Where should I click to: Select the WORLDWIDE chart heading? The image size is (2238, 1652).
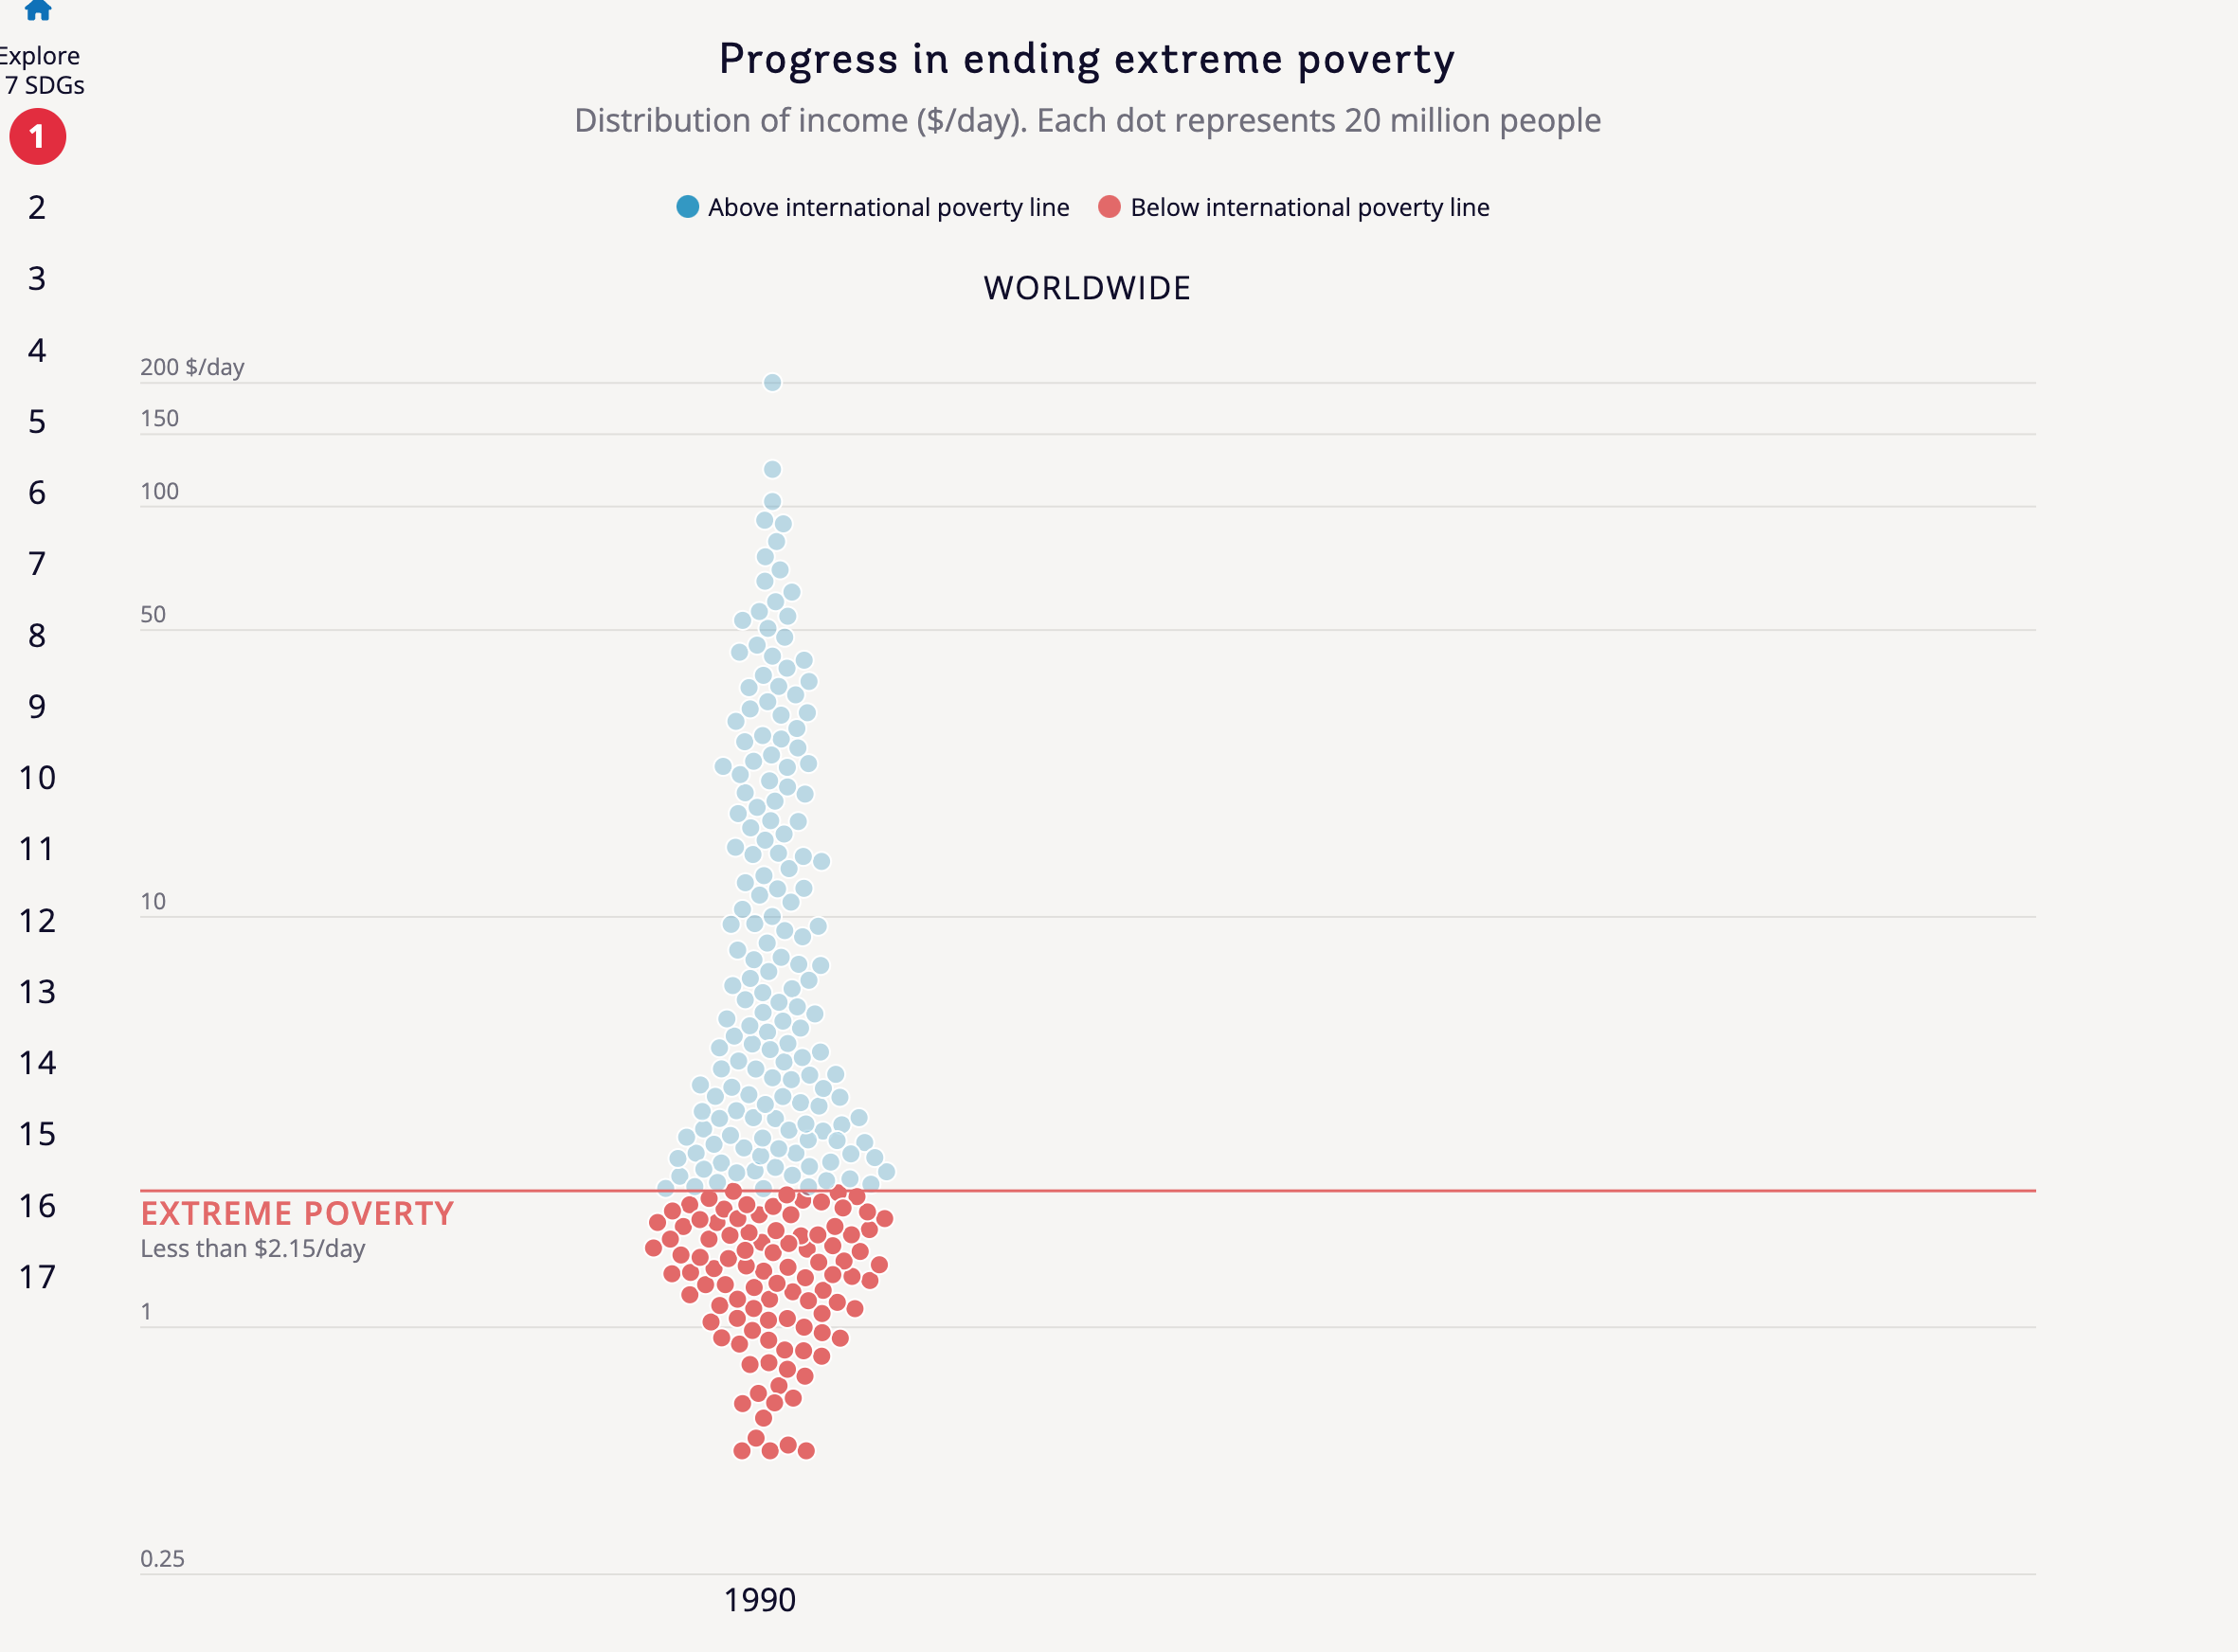1087,288
